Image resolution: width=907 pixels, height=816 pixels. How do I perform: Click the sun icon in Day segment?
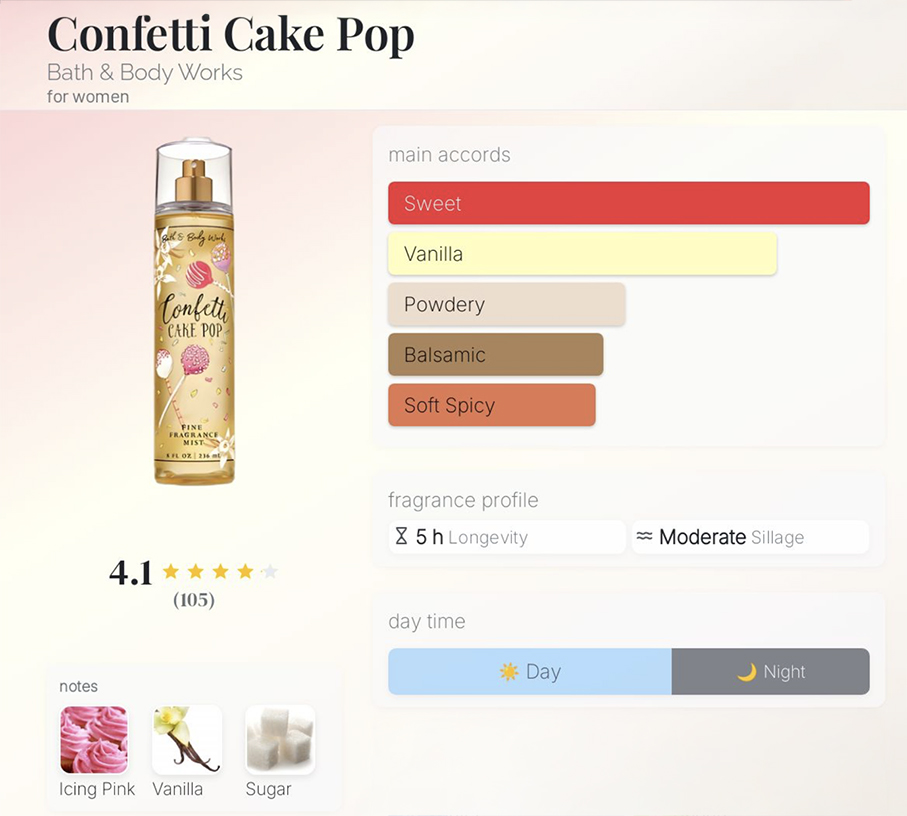pos(509,671)
